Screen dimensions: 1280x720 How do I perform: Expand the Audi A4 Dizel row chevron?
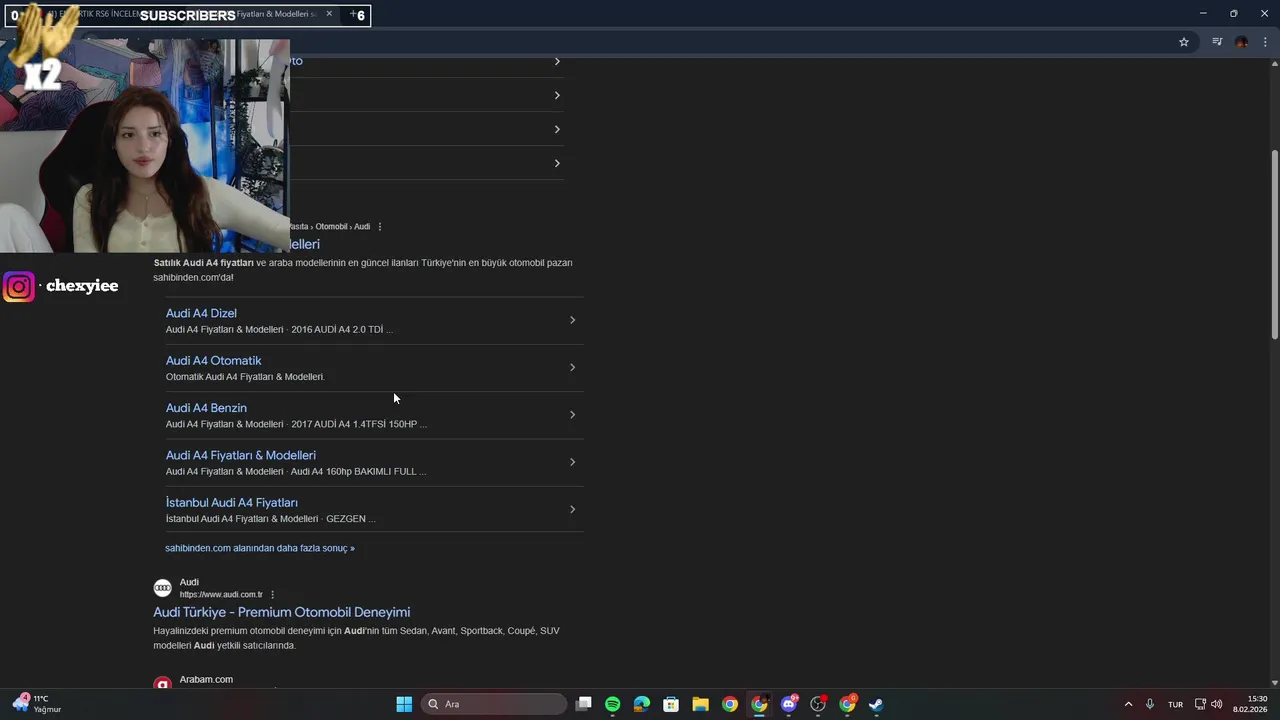[572, 320]
